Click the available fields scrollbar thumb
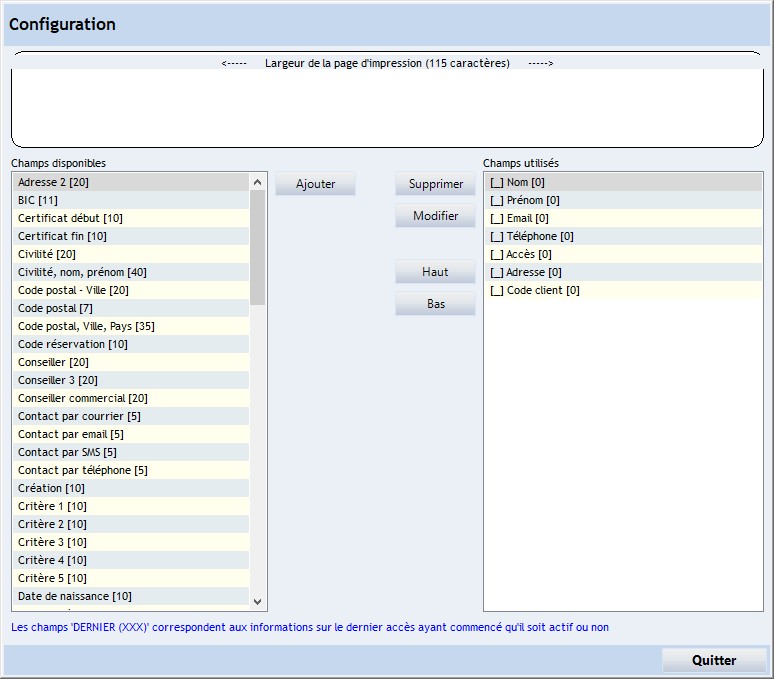The width and height of the screenshot is (774, 679). pyautogui.click(x=257, y=247)
